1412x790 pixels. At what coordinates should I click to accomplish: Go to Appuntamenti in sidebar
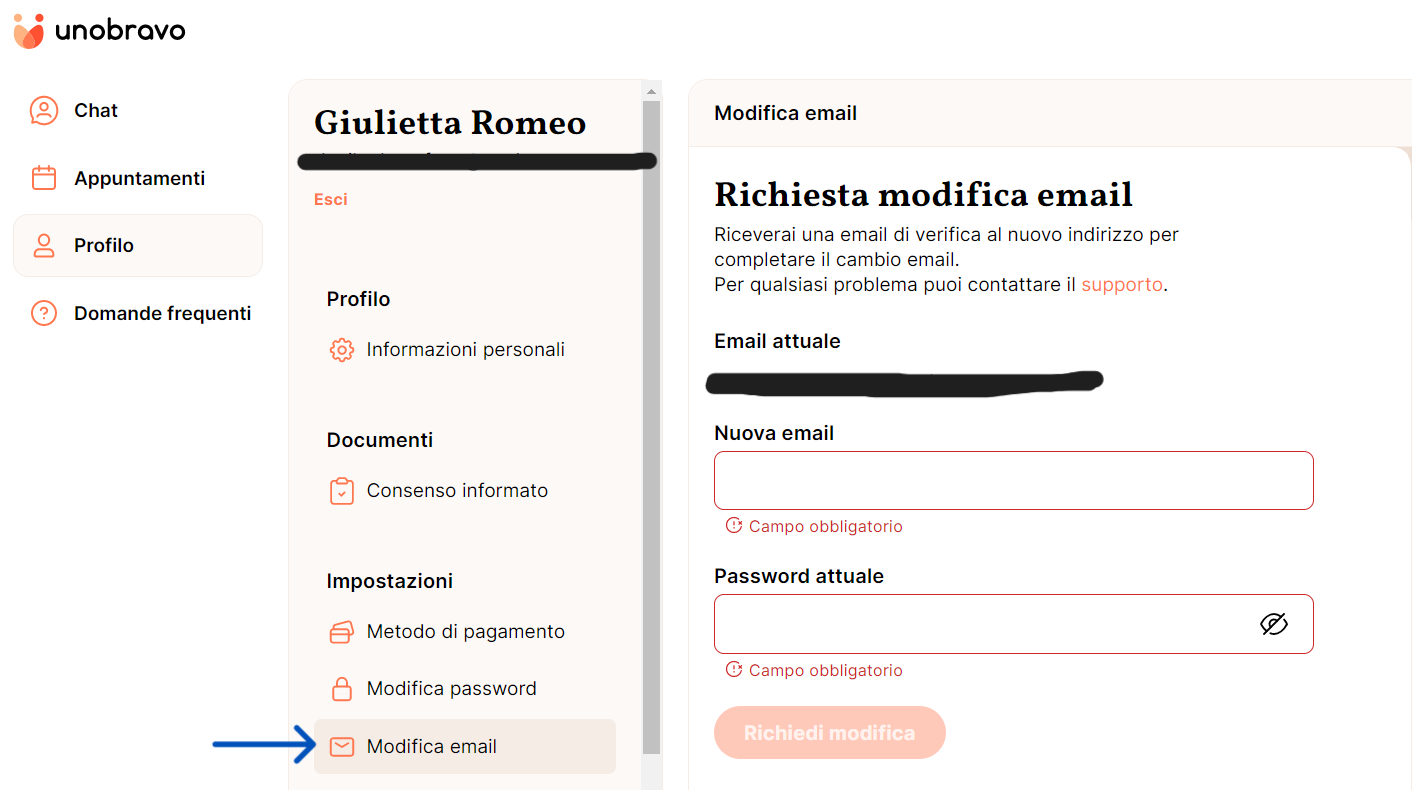[x=139, y=178]
